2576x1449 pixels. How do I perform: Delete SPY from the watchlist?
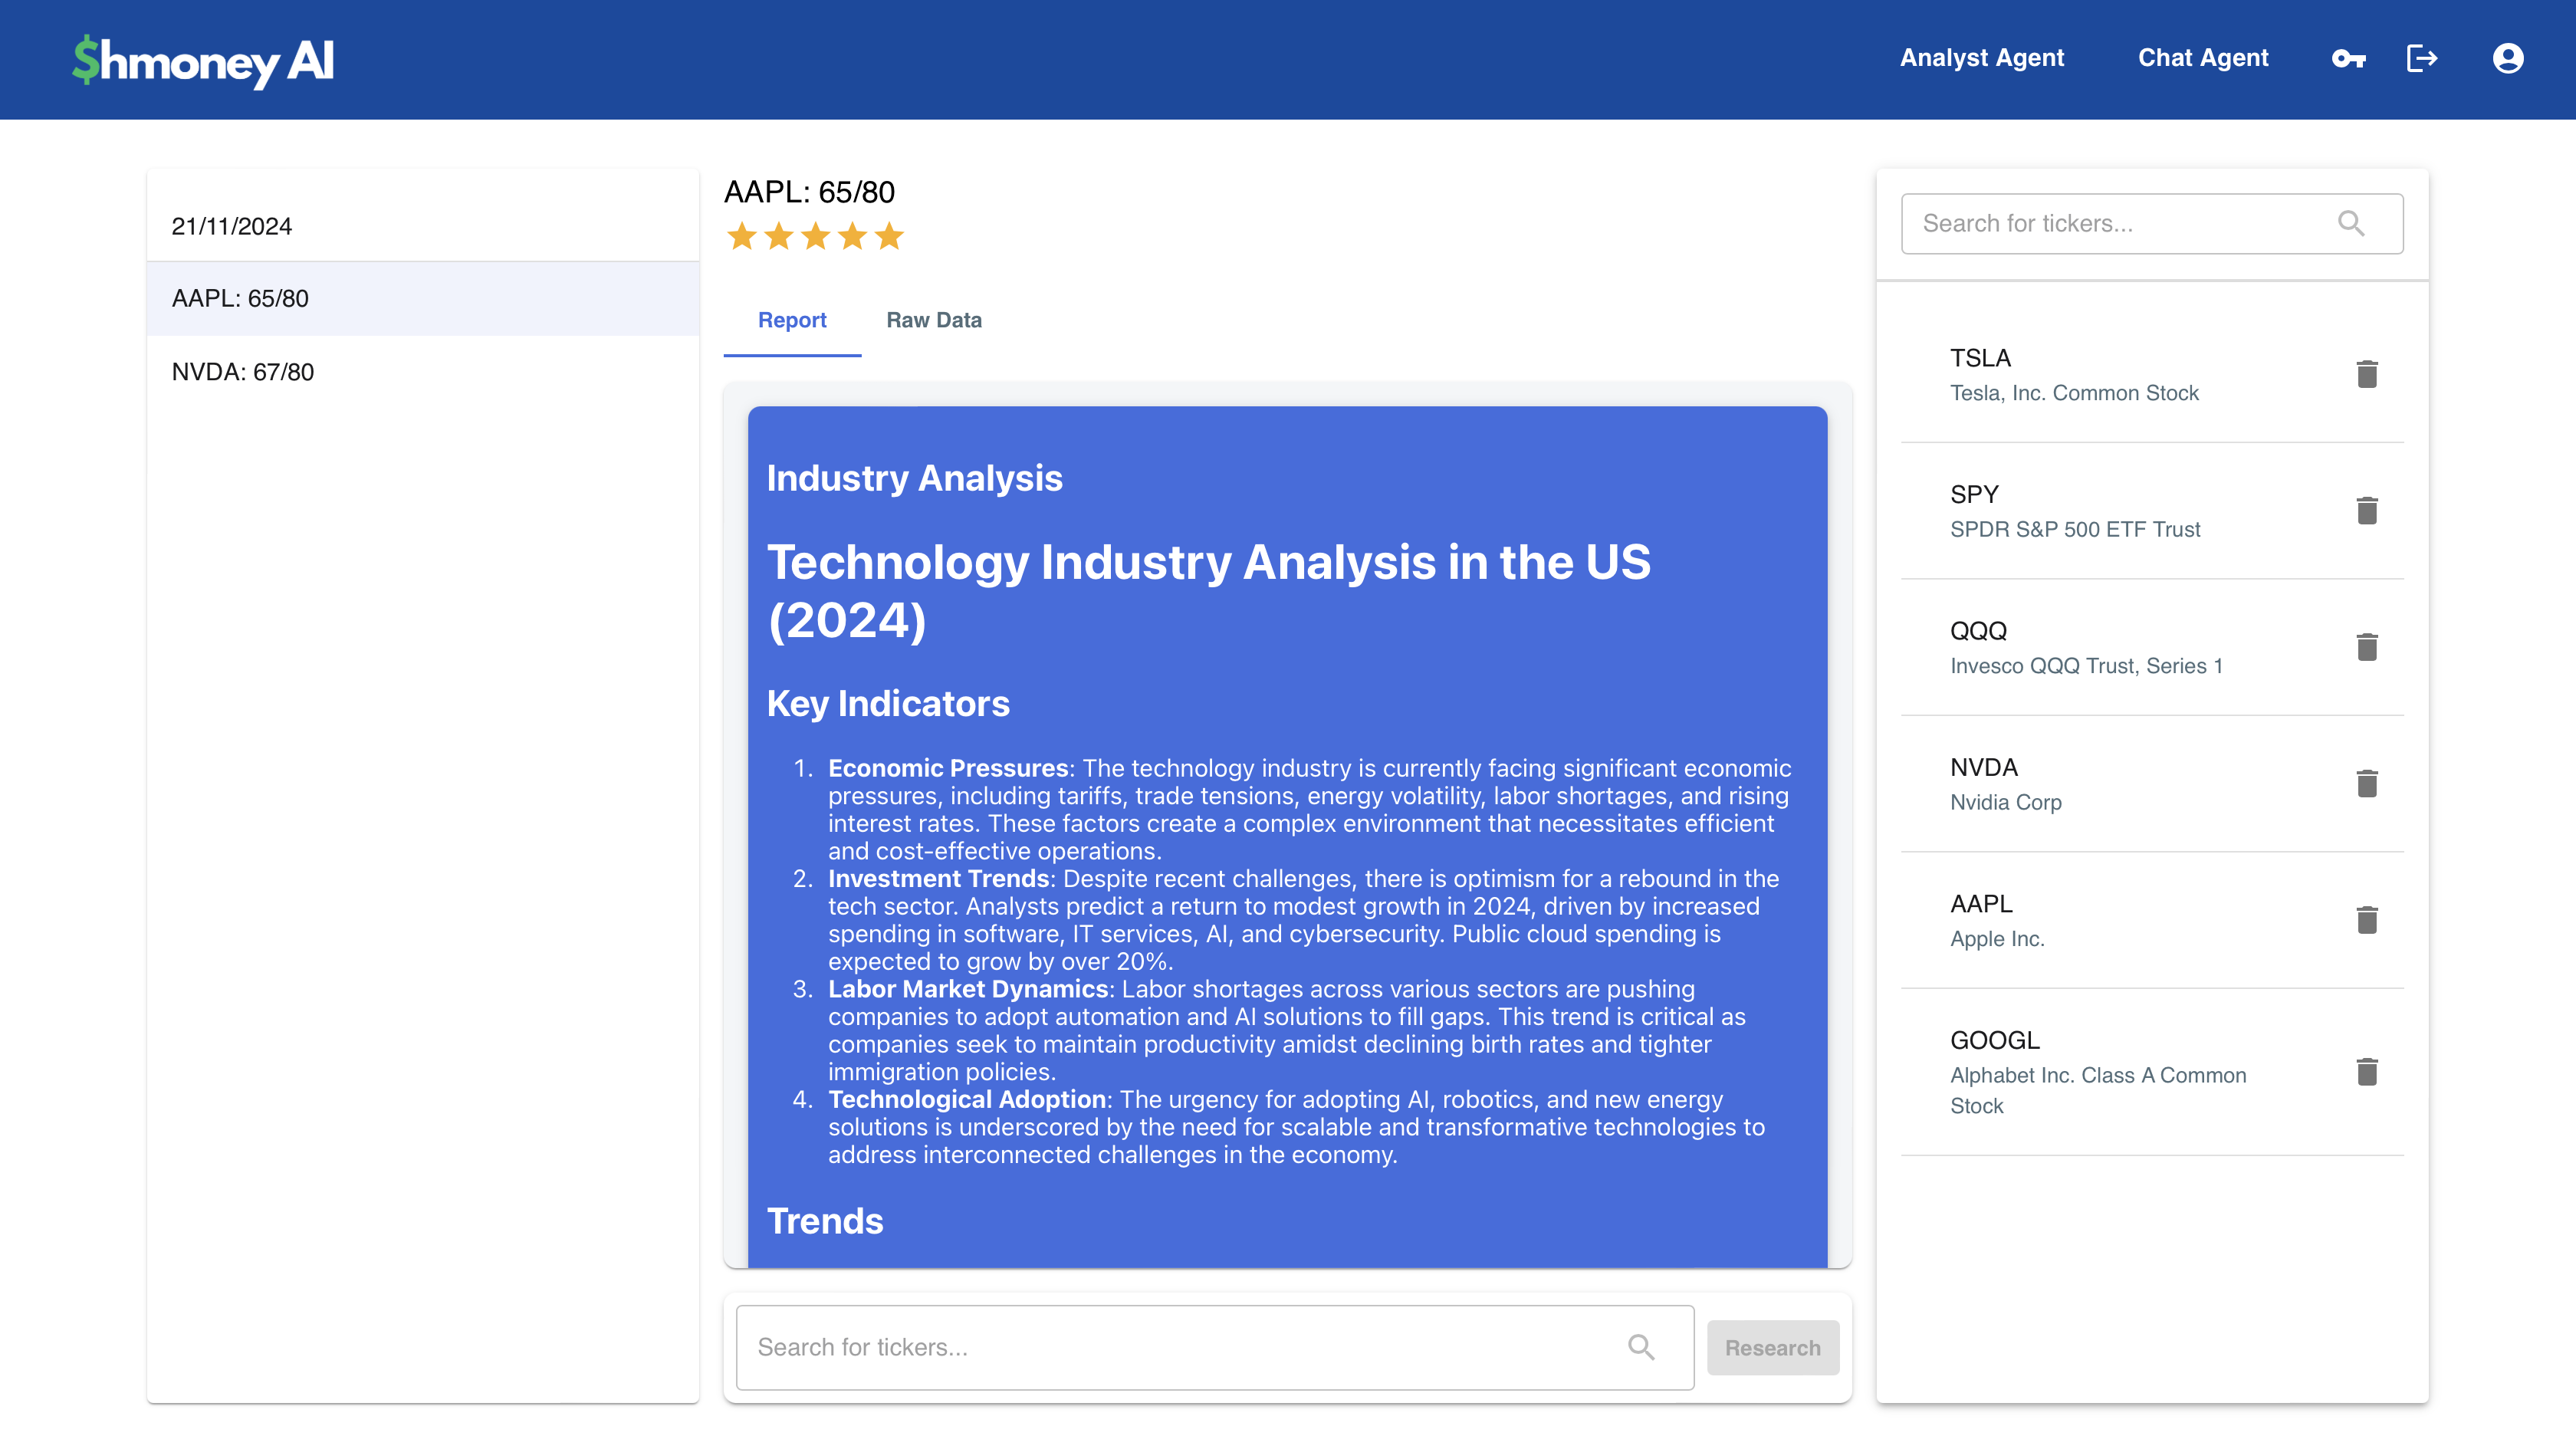click(x=2366, y=511)
